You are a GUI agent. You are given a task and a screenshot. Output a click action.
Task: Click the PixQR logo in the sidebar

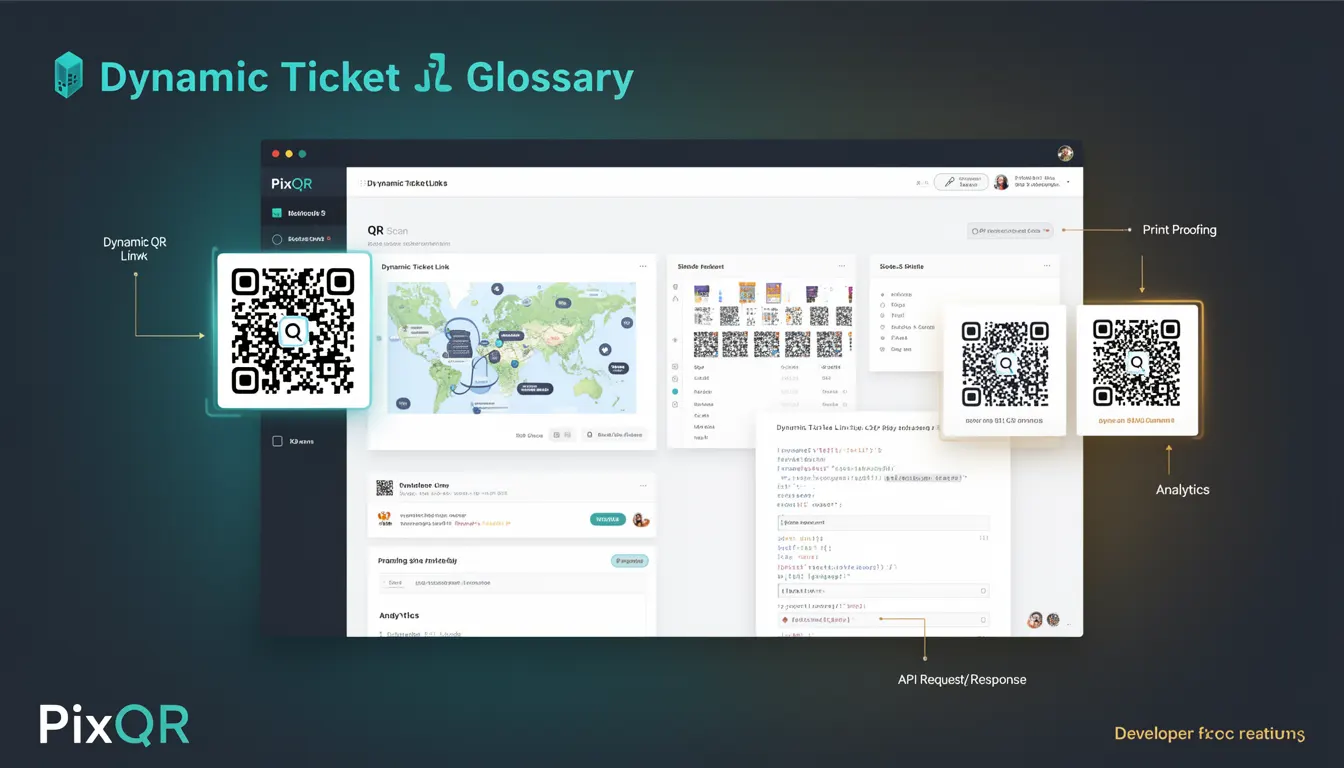291,183
